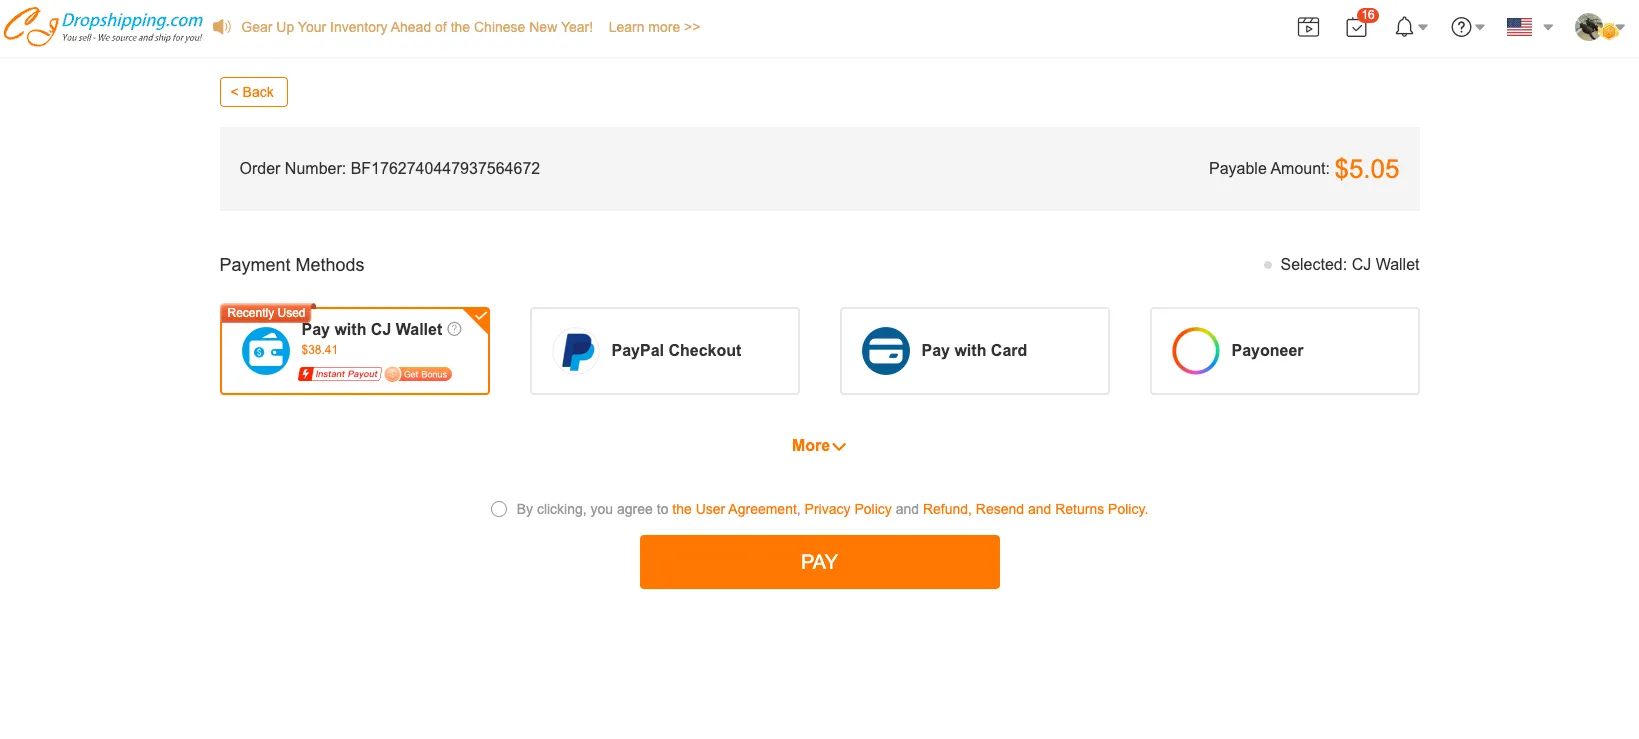Choose the Pay with CJ Wallet option
The height and width of the screenshot is (739, 1639).
tap(372, 330)
